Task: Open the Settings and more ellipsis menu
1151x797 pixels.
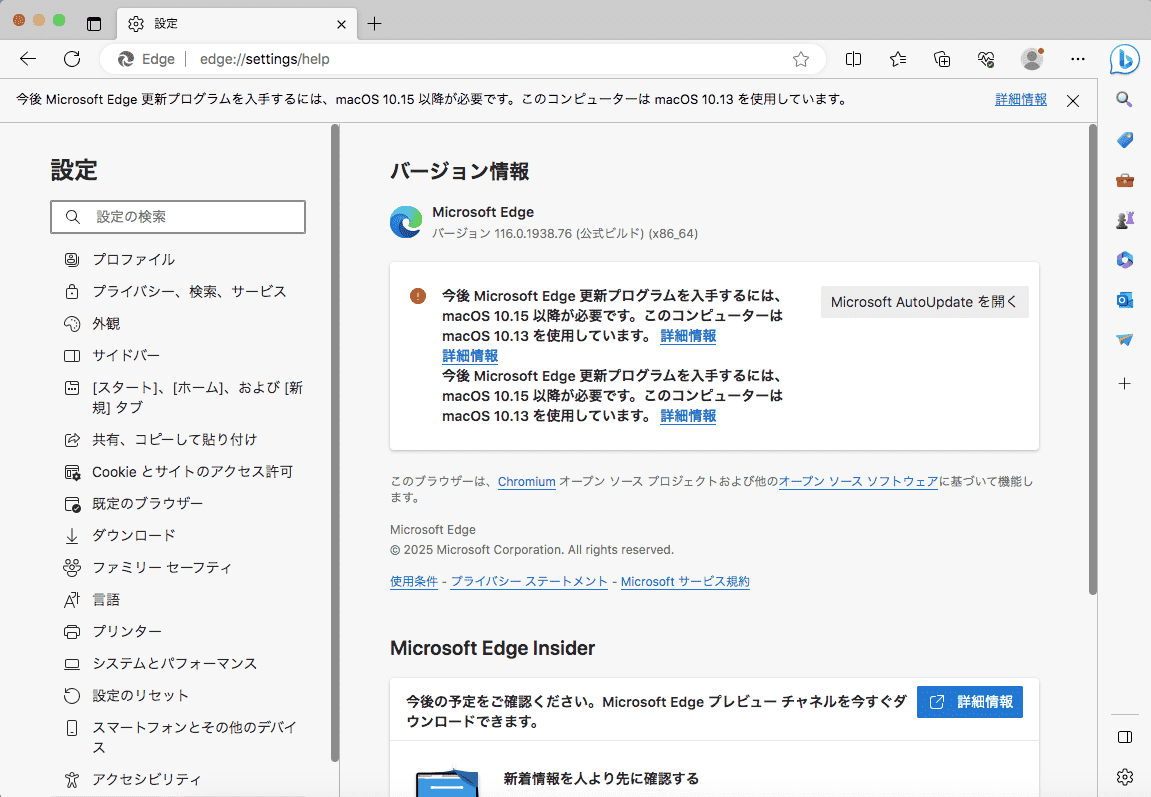Action: click(x=1078, y=59)
